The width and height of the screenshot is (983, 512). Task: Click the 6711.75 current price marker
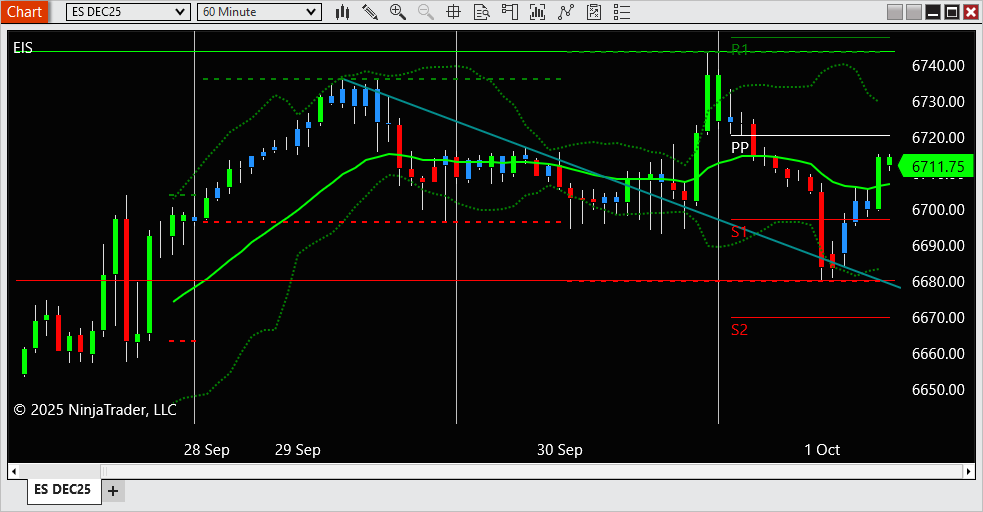(936, 167)
